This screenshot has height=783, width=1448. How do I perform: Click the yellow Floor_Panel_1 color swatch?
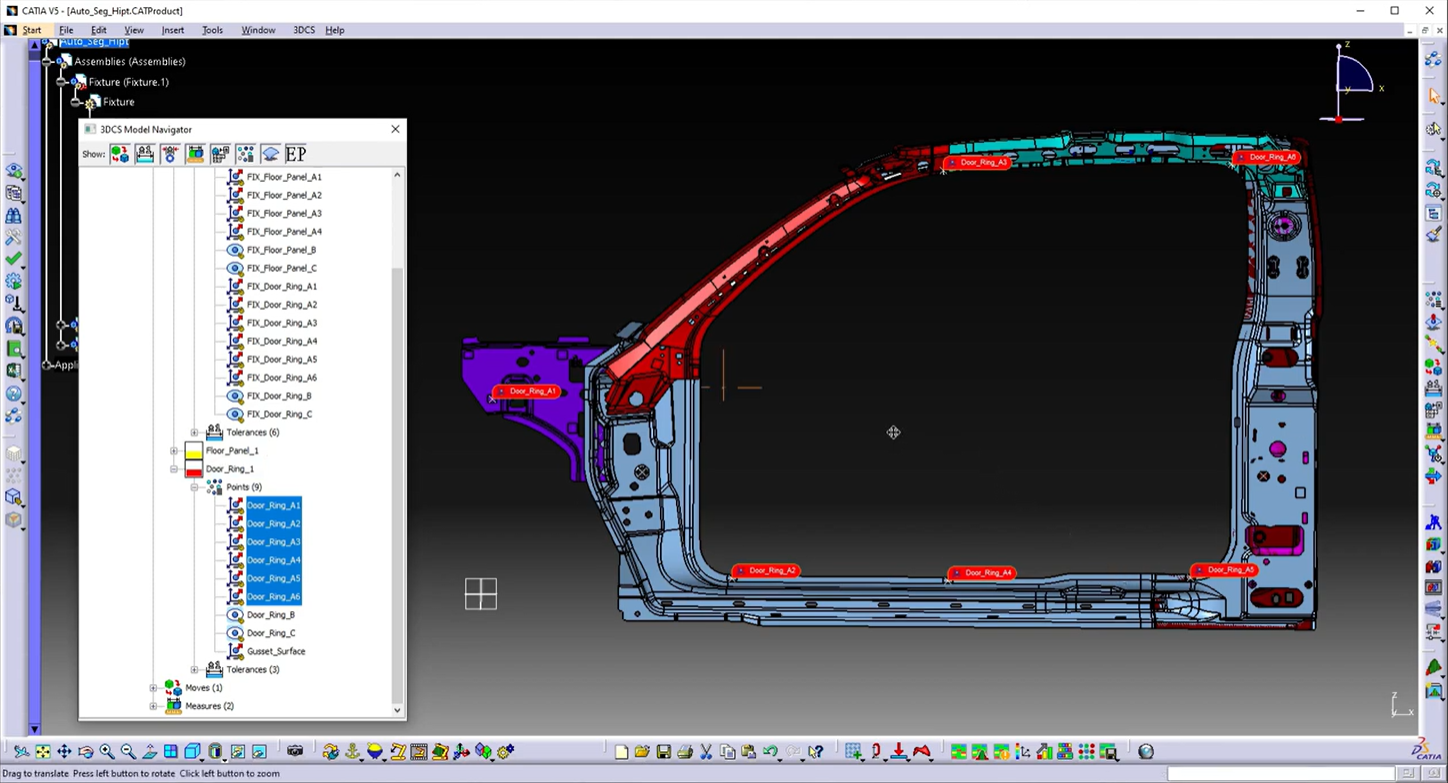coord(194,451)
